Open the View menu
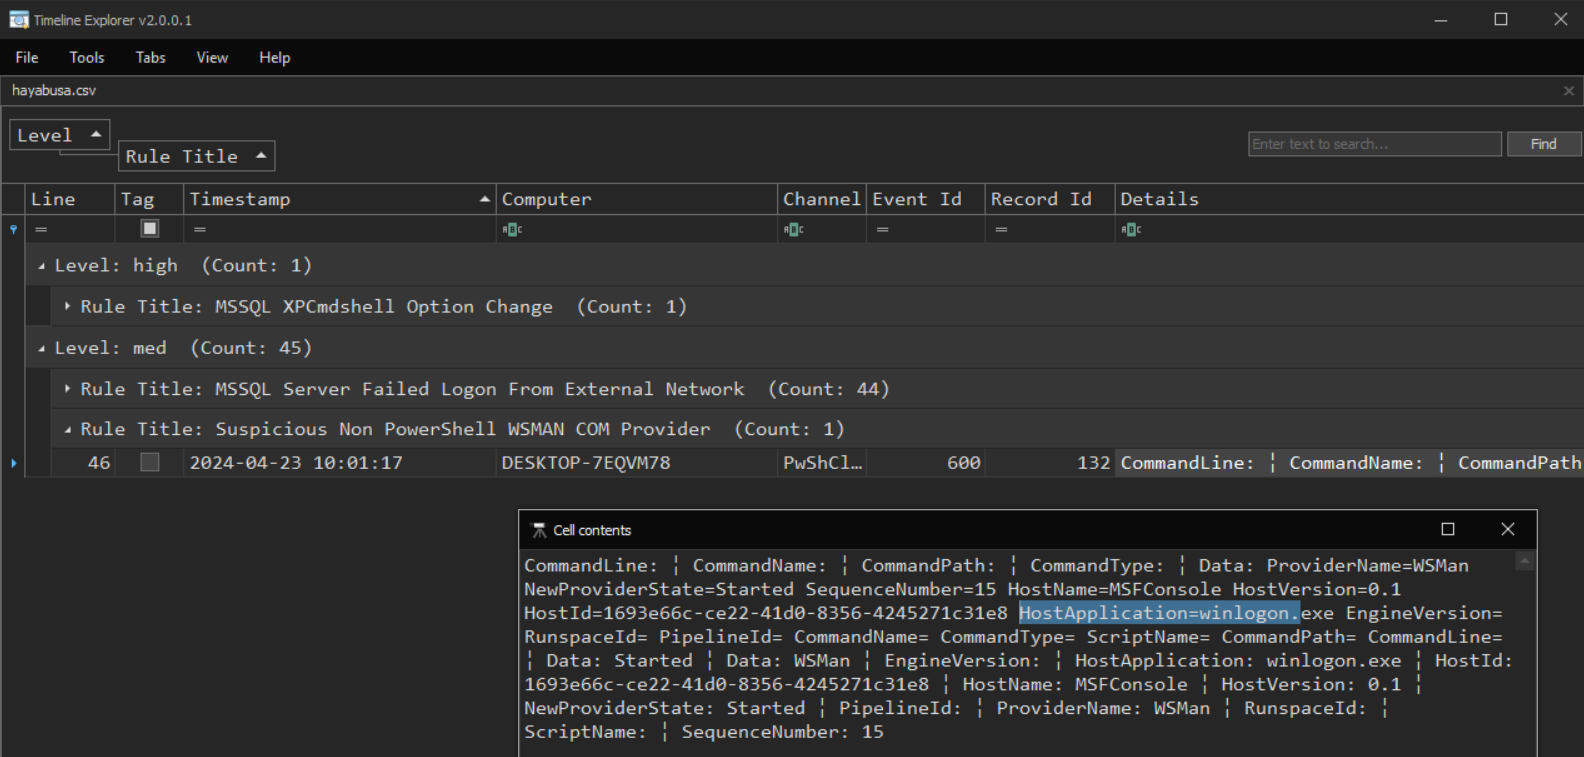This screenshot has height=757, width=1584. tap(212, 58)
